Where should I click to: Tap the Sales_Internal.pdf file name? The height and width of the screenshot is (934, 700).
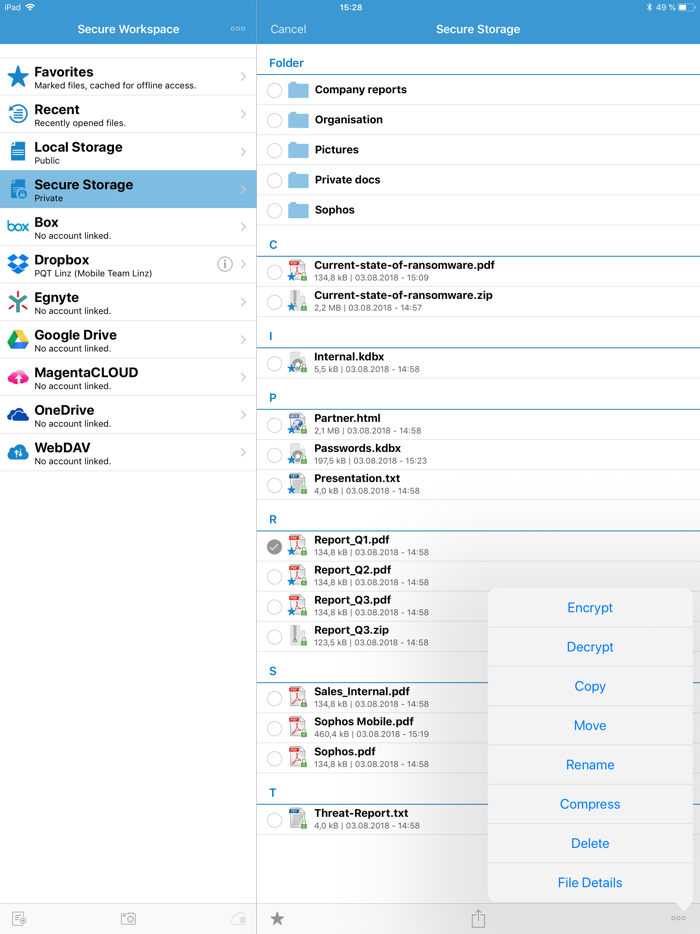click(x=362, y=692)
